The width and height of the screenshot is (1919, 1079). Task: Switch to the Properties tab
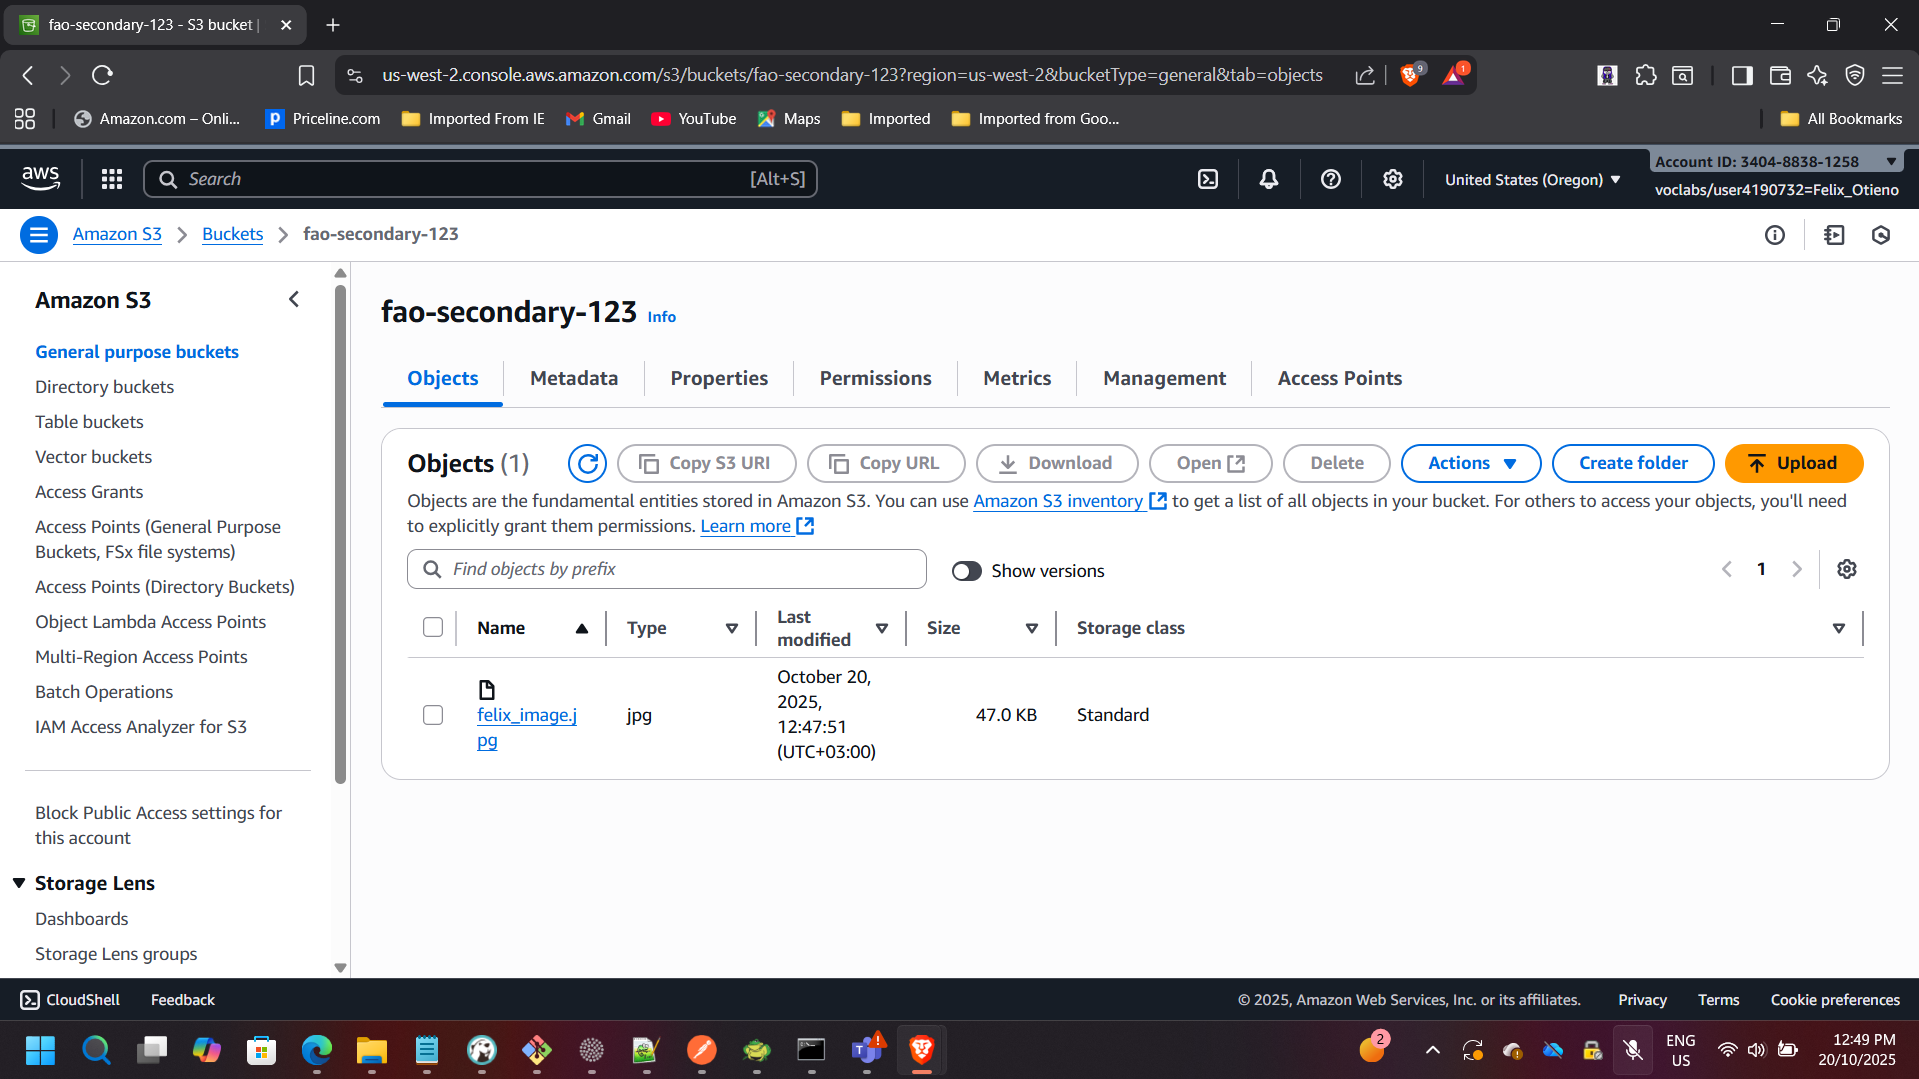719,378
